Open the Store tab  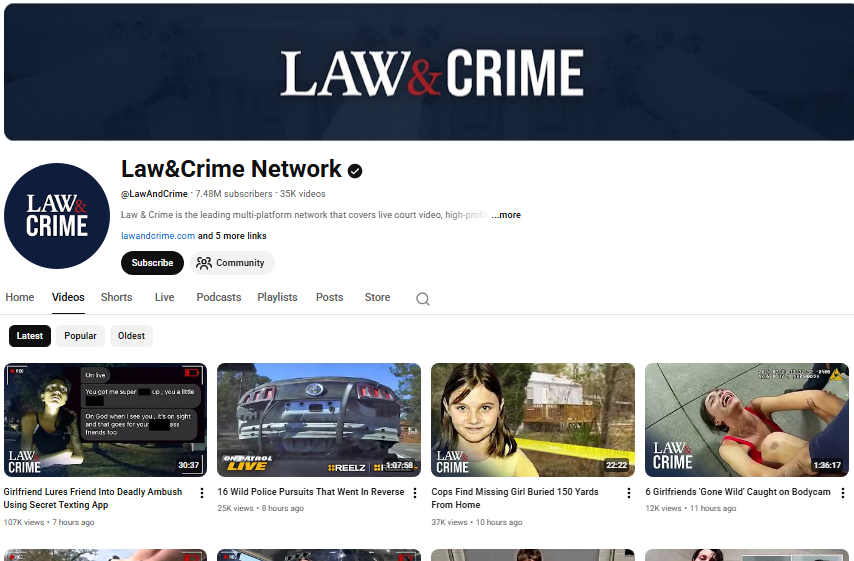pos(377,297)
